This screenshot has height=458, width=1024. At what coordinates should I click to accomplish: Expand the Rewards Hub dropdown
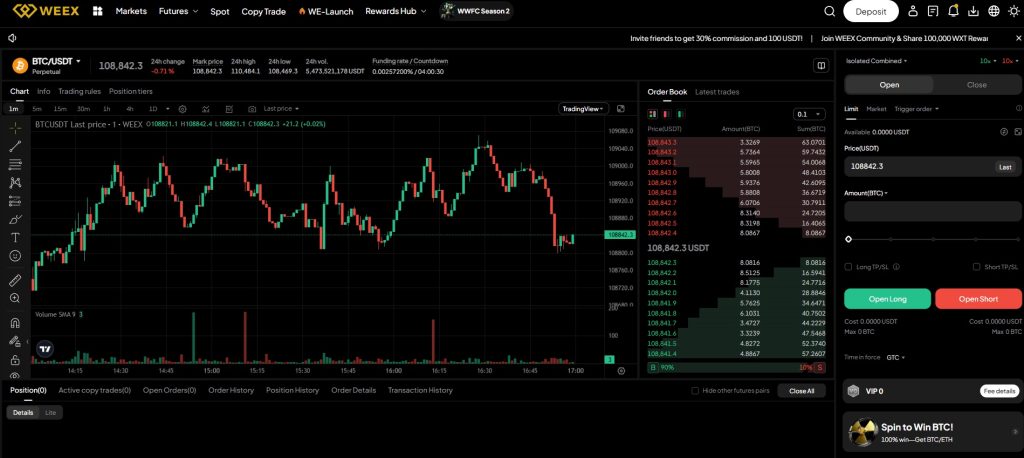coord(396,11)
